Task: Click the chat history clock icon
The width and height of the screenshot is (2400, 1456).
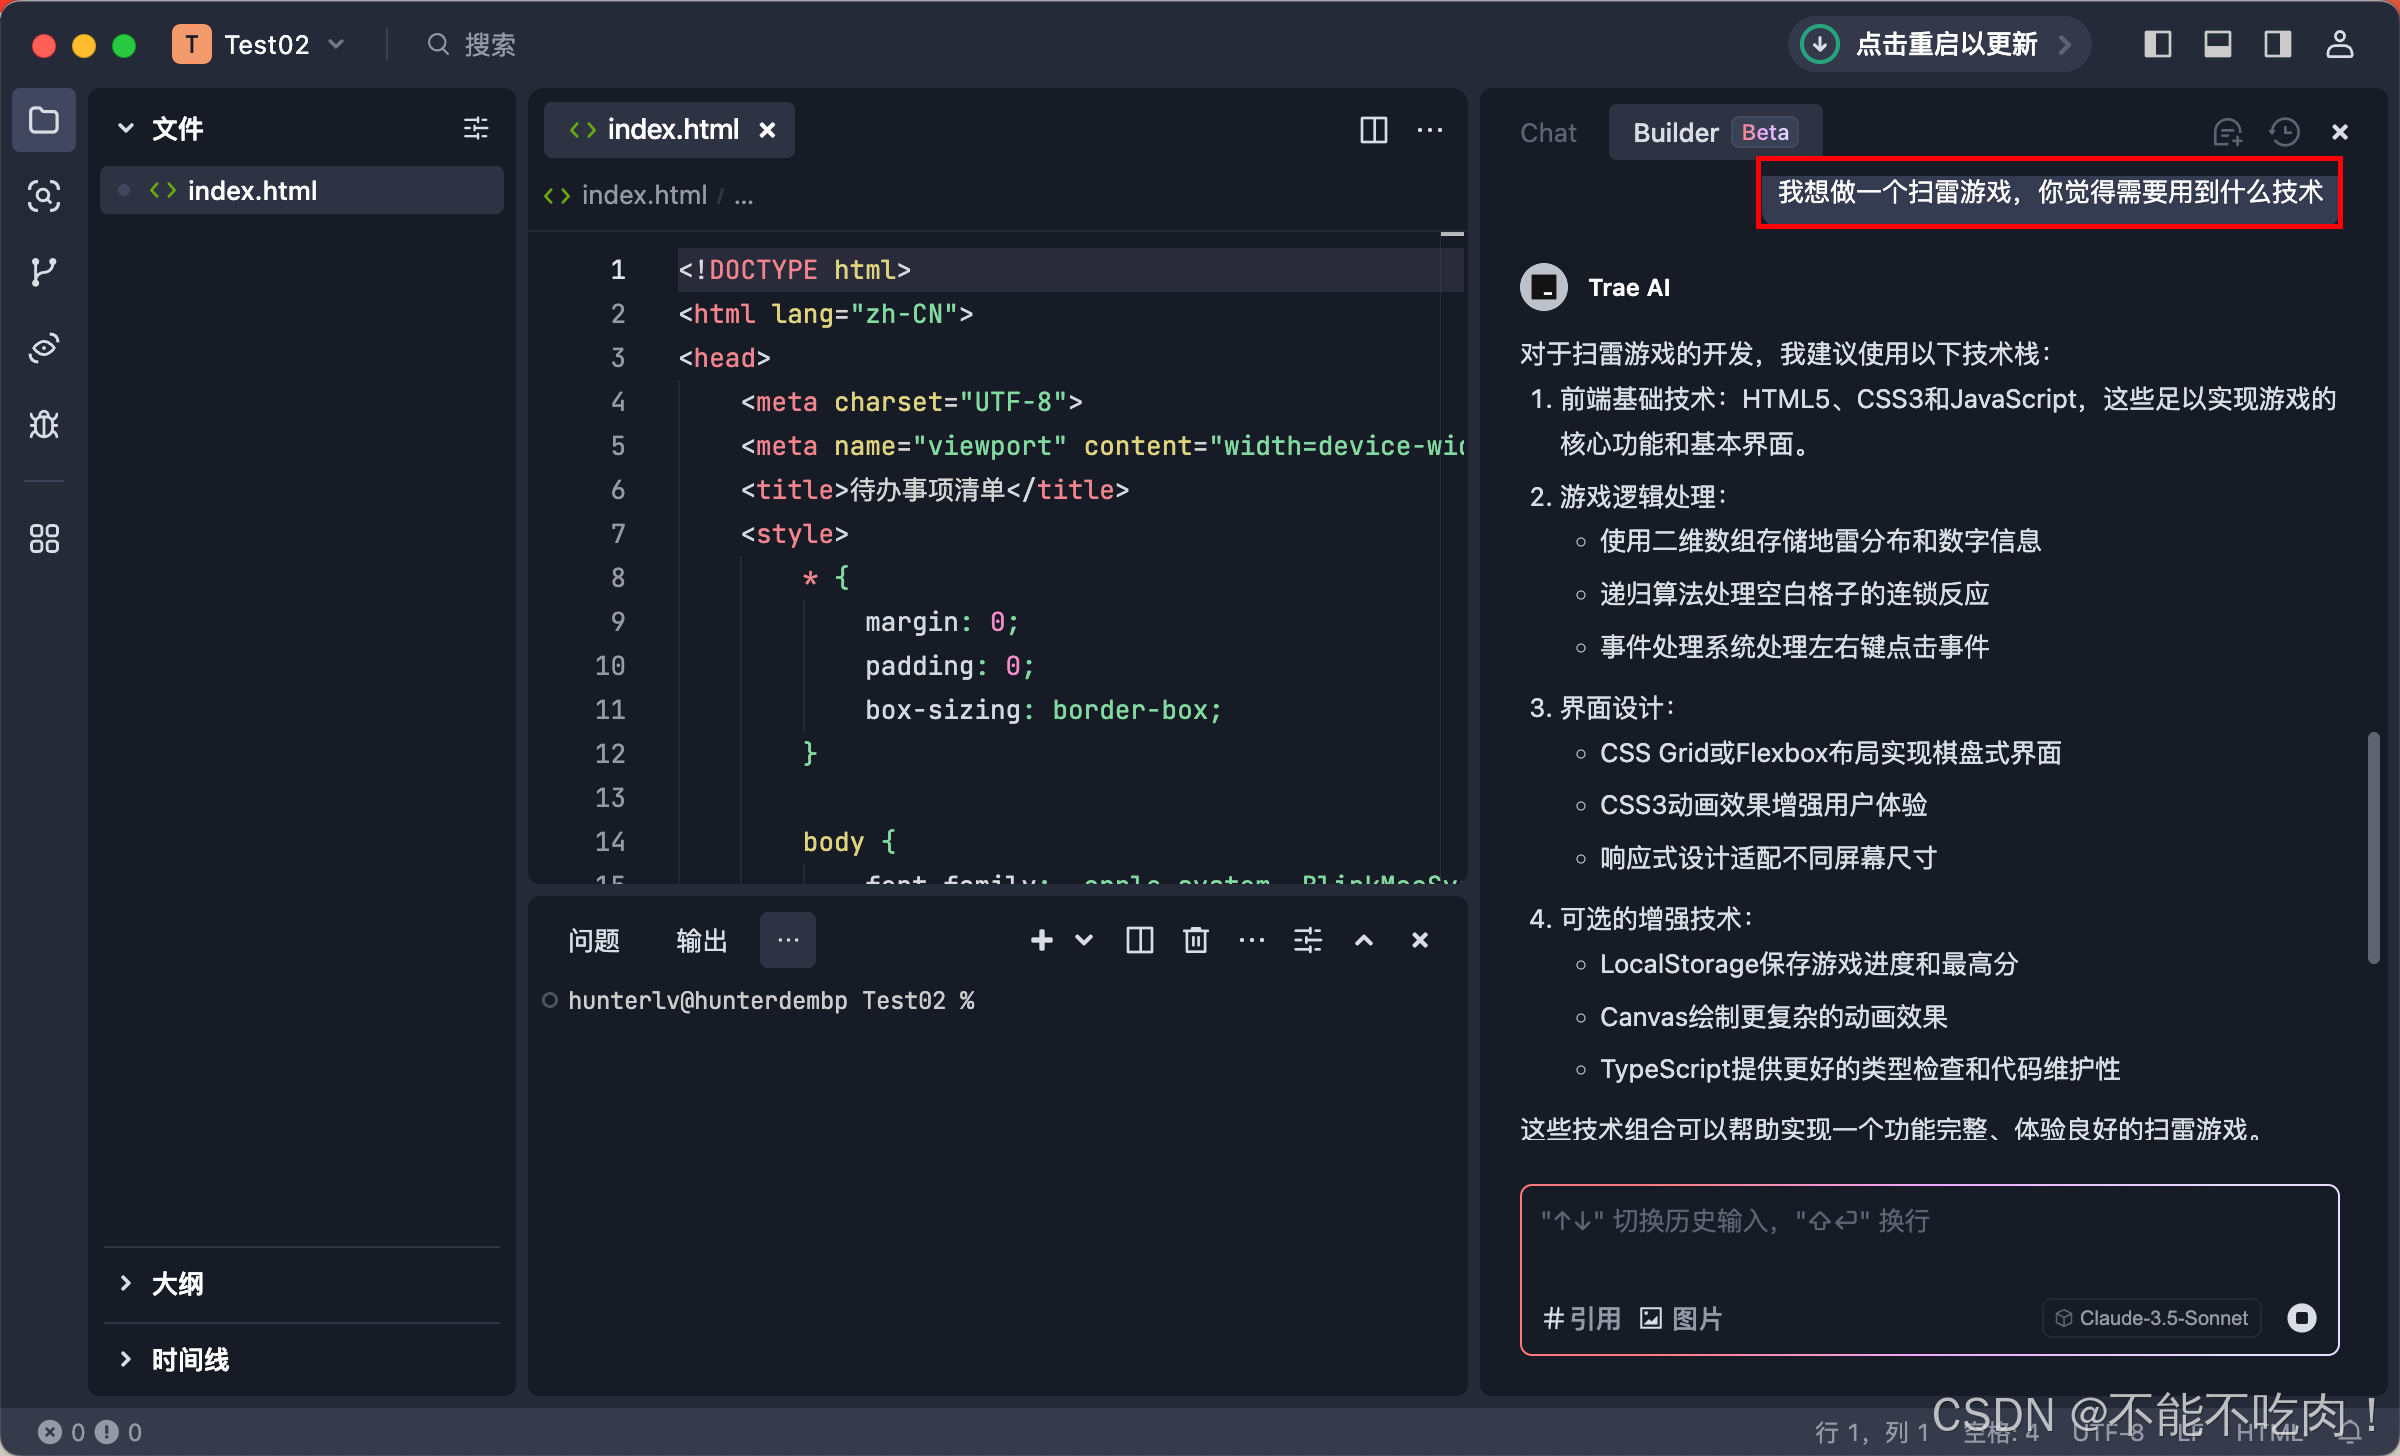Action: (x=2284, y=132)
